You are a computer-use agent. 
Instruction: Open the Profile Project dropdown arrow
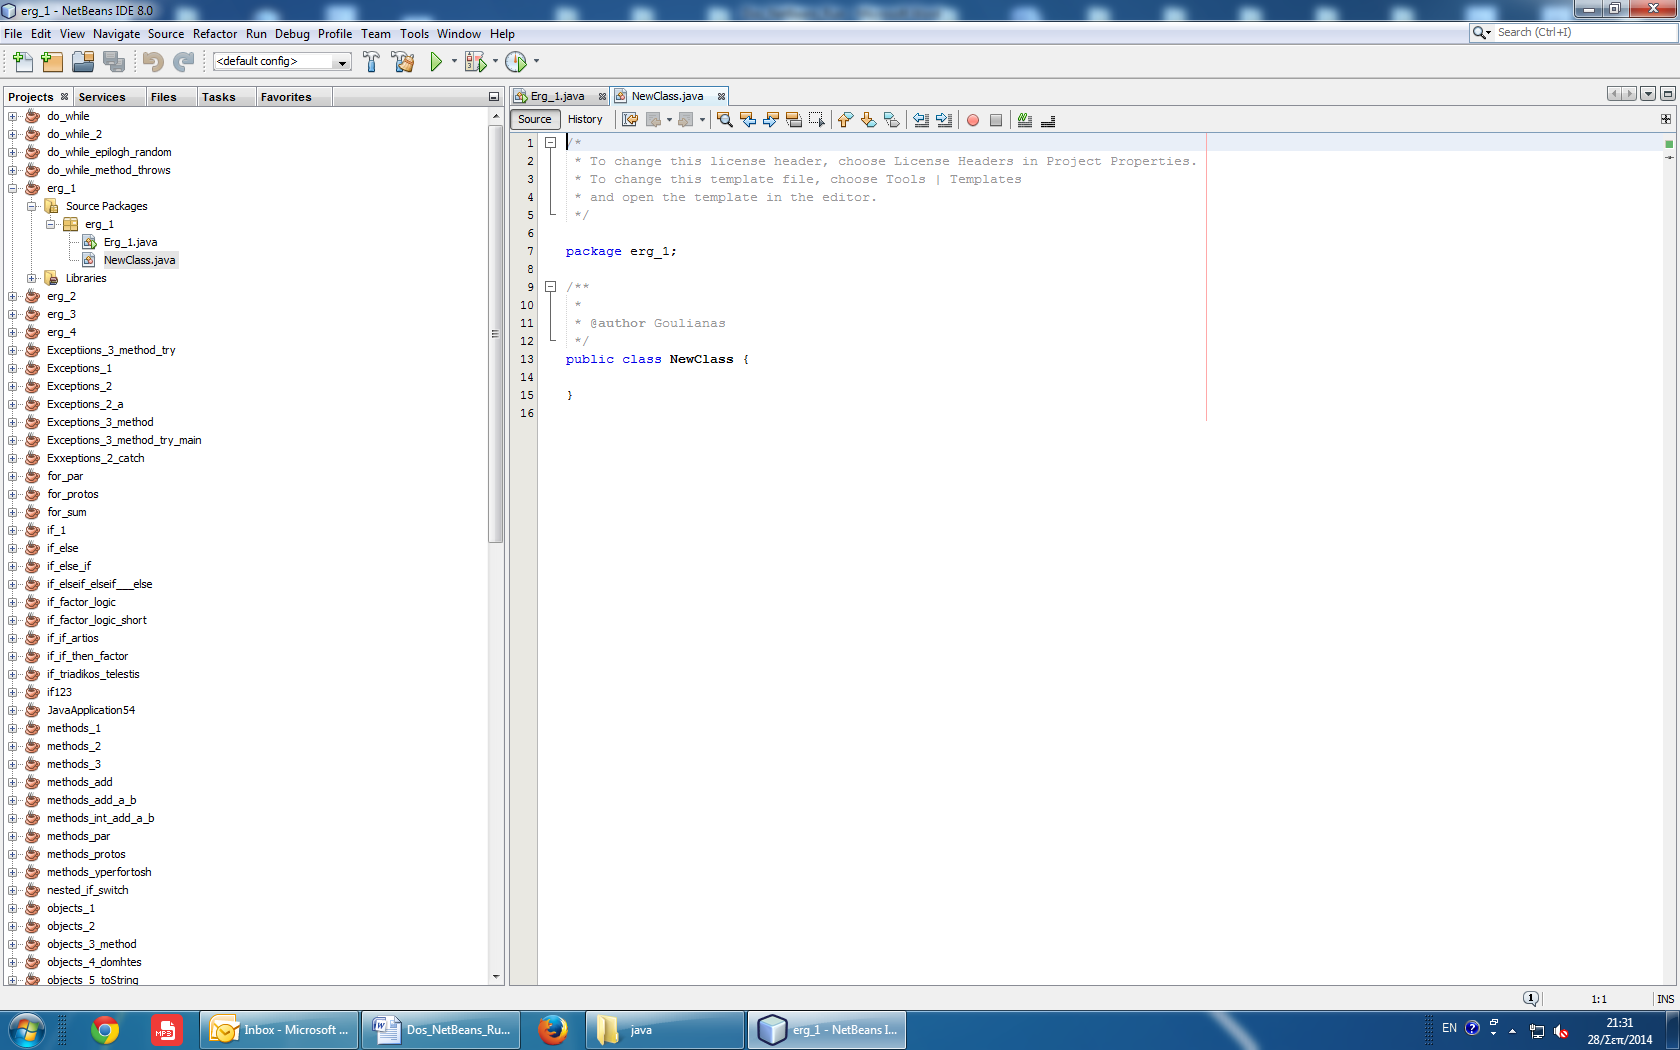(536, 62)
